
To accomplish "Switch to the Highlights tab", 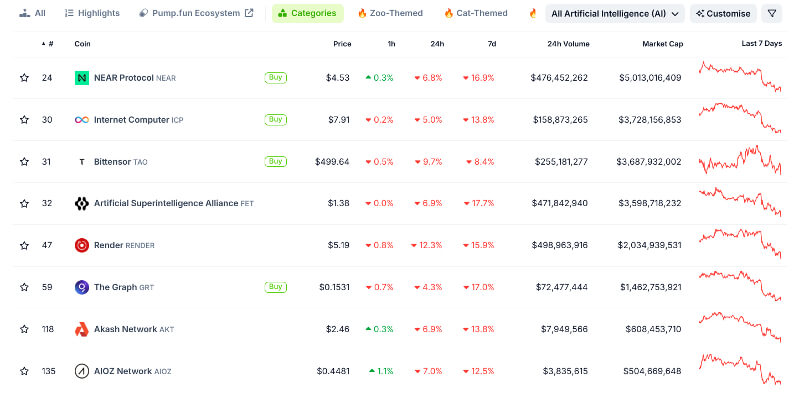I will (92, 13).
